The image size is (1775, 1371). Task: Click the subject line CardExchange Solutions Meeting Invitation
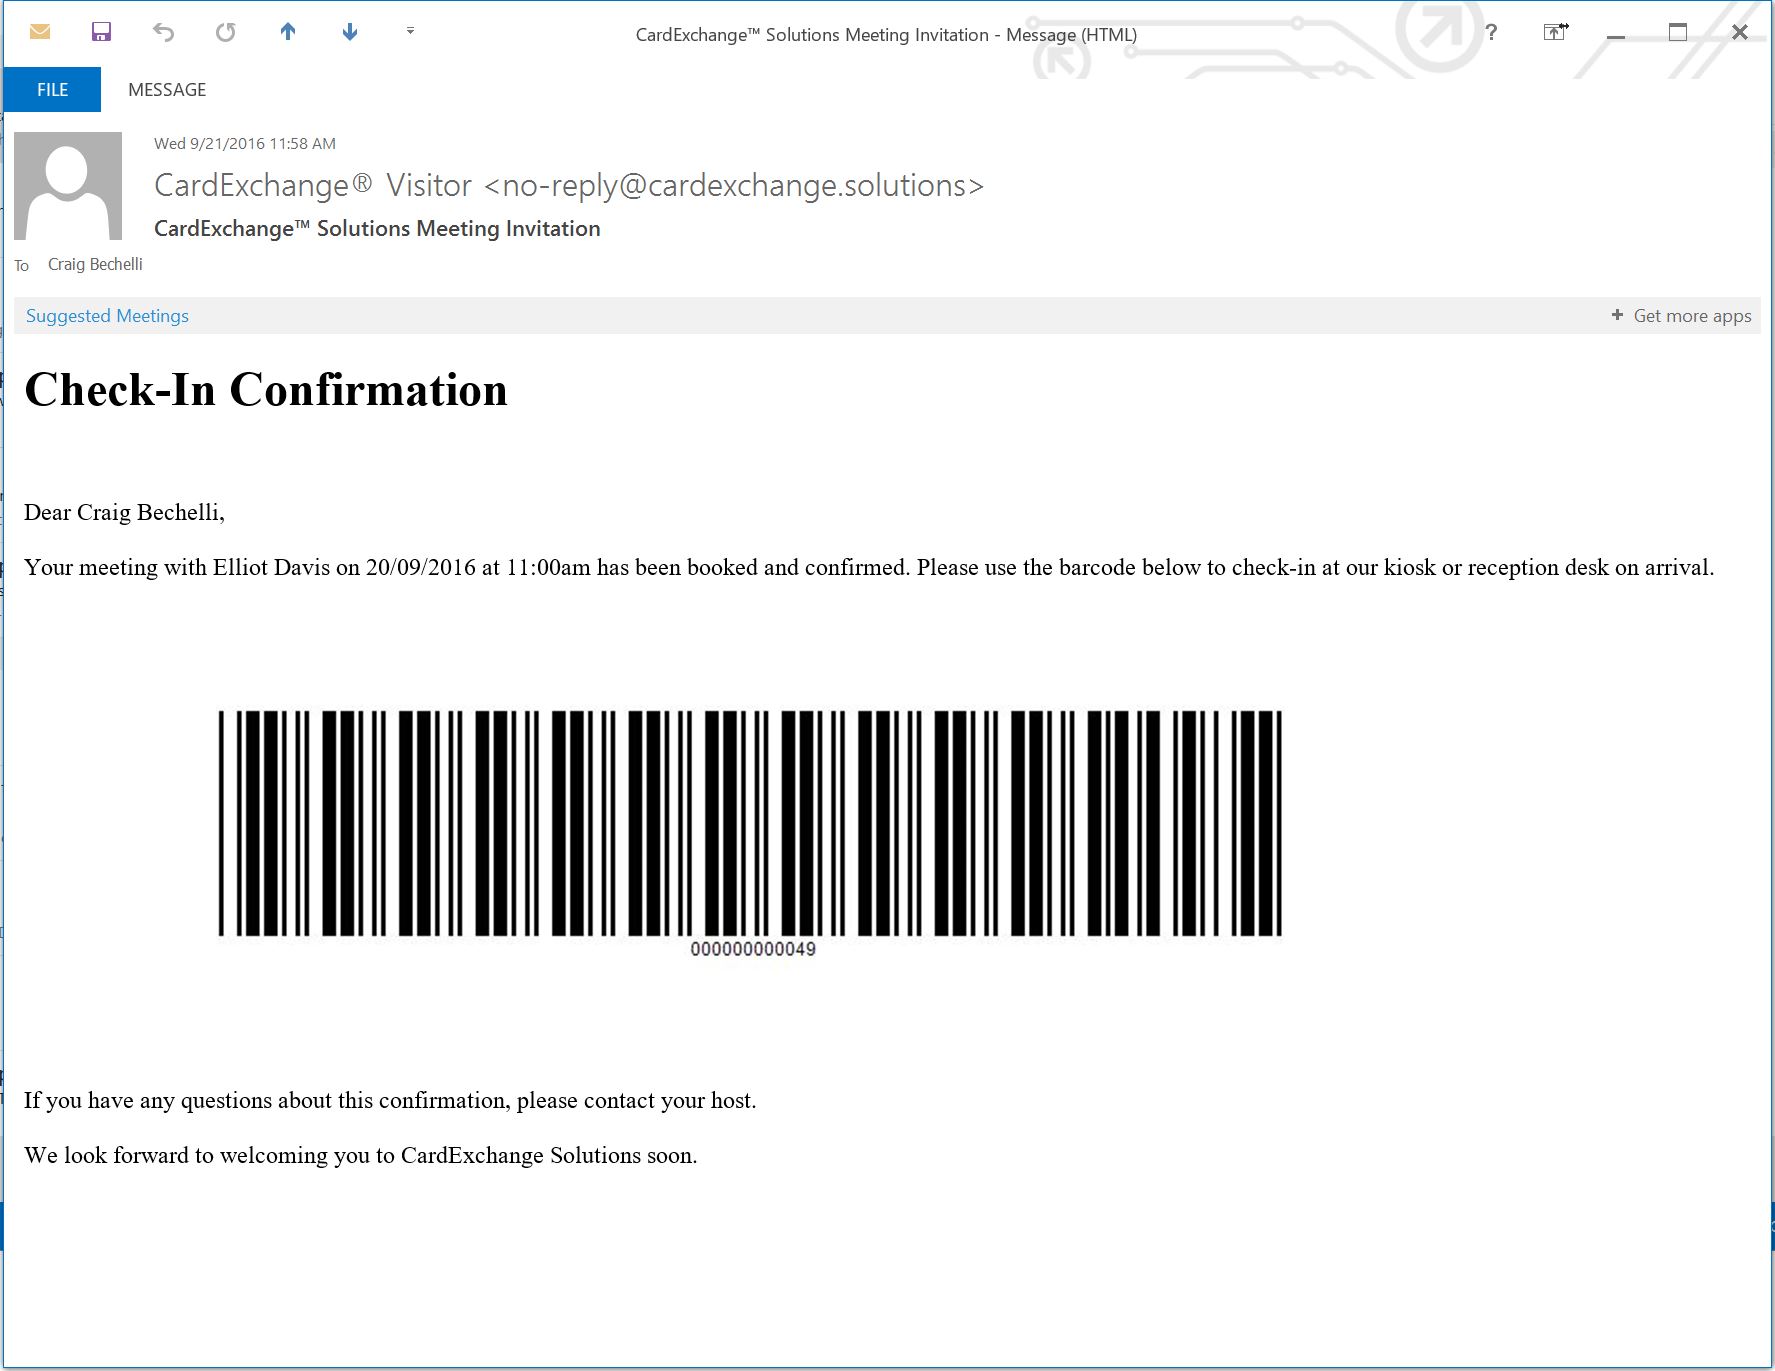377,228
